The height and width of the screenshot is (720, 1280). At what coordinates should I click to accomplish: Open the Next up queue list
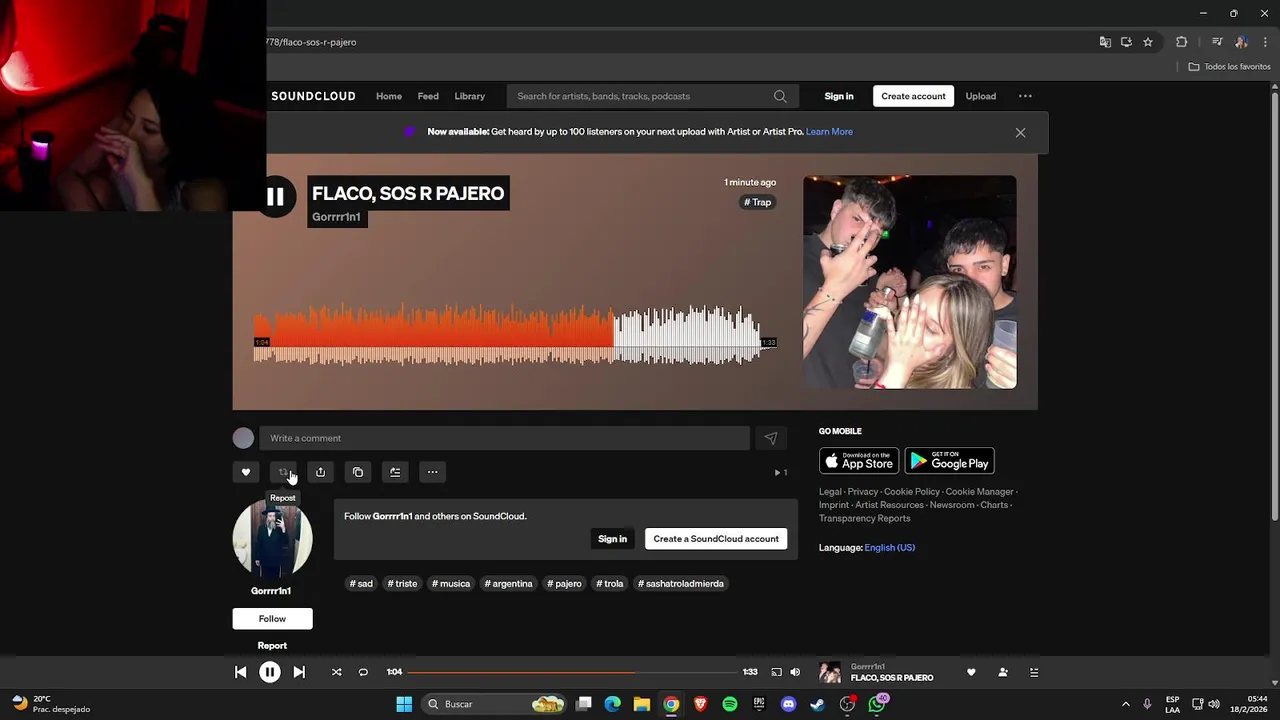click(x=1034, y=672)
